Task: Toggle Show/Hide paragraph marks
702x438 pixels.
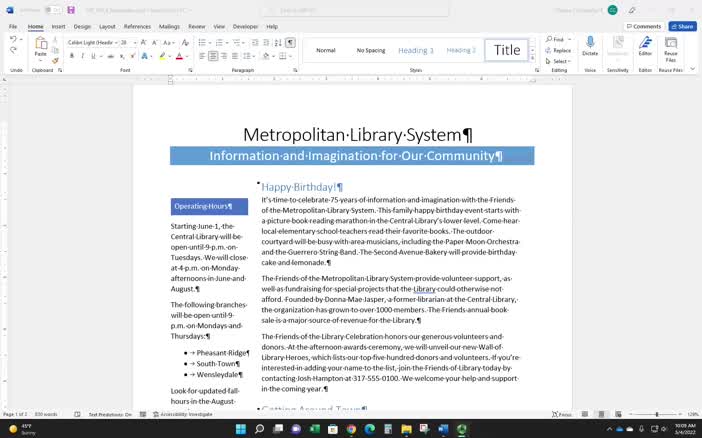Action: [290, 43]
